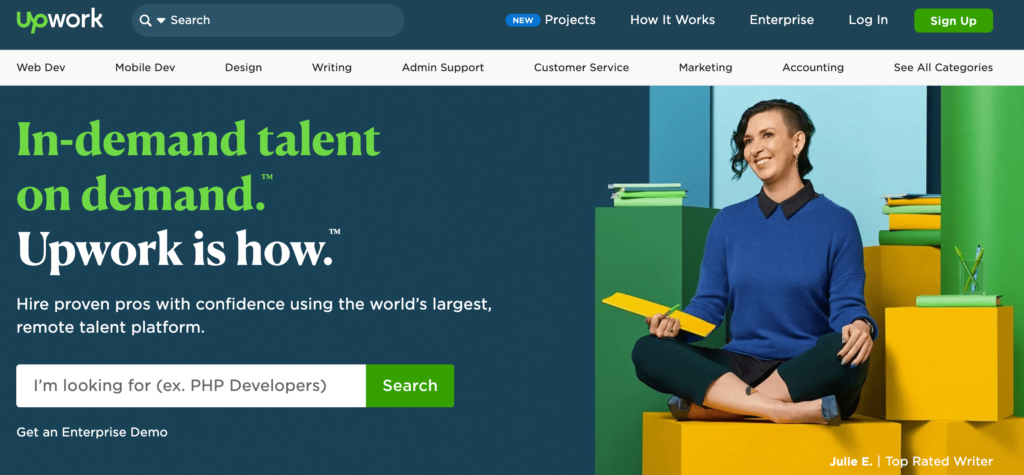Expand See All Categories

tap(943, 67)
